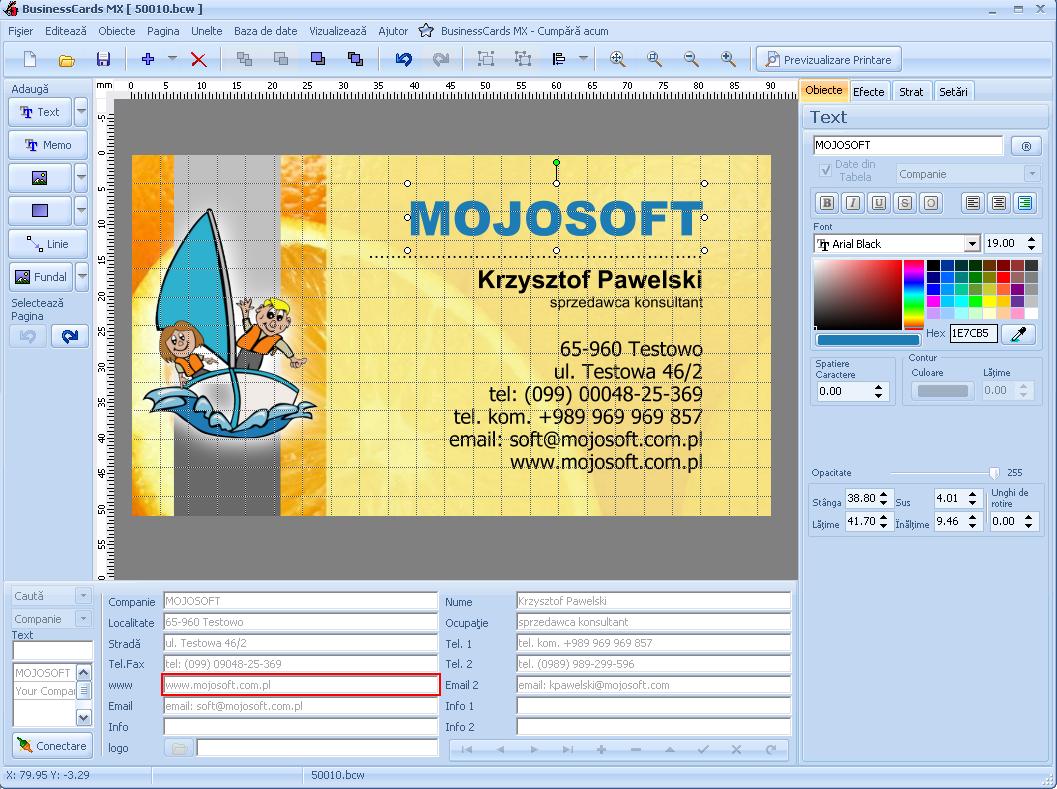This screenshot has width=1057, height=789.
Task: Click the Memo button
Action: 48,145
